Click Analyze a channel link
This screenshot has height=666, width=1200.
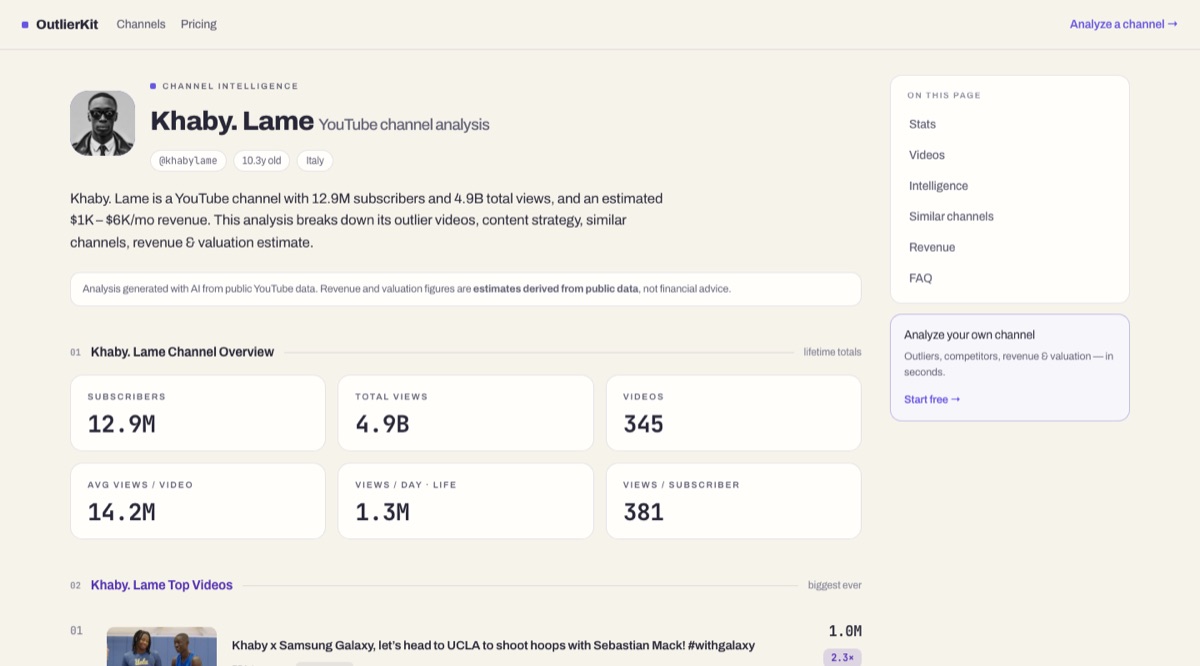click(x=1123, y=24)
